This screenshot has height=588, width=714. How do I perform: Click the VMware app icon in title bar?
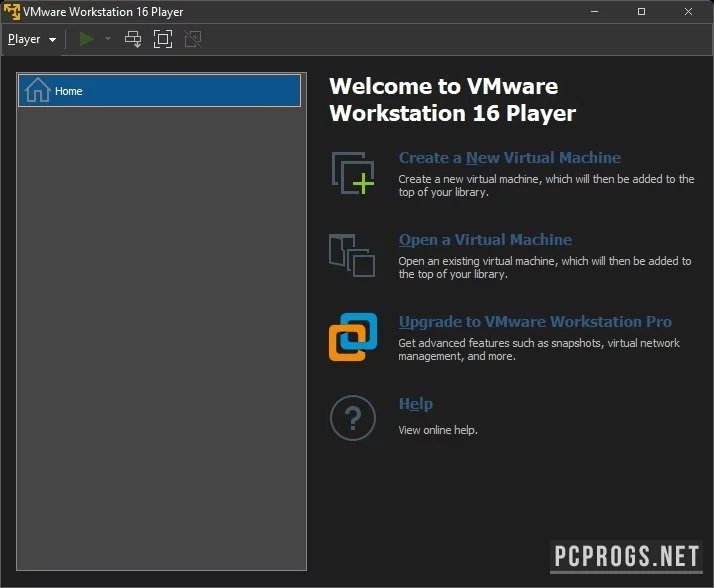point(12,11)
